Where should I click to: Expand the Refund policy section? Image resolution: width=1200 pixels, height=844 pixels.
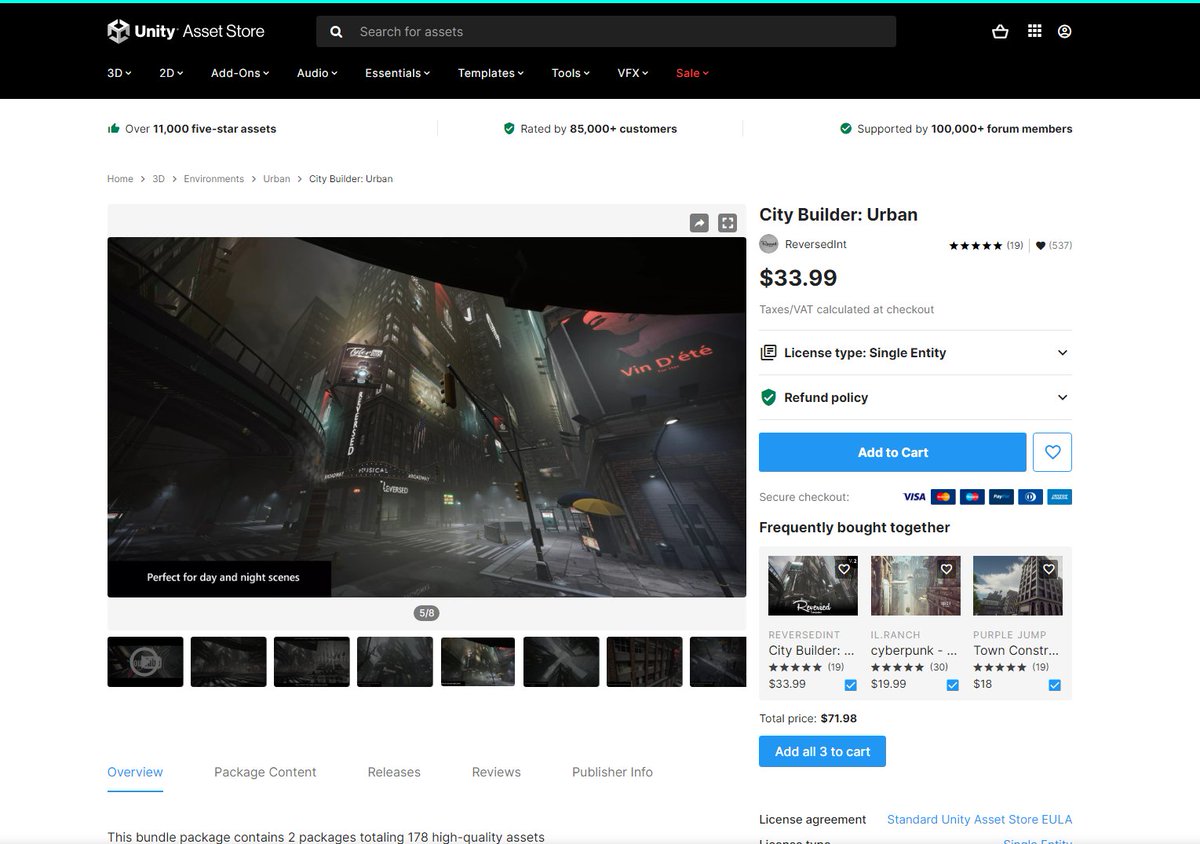click(915, 397)
